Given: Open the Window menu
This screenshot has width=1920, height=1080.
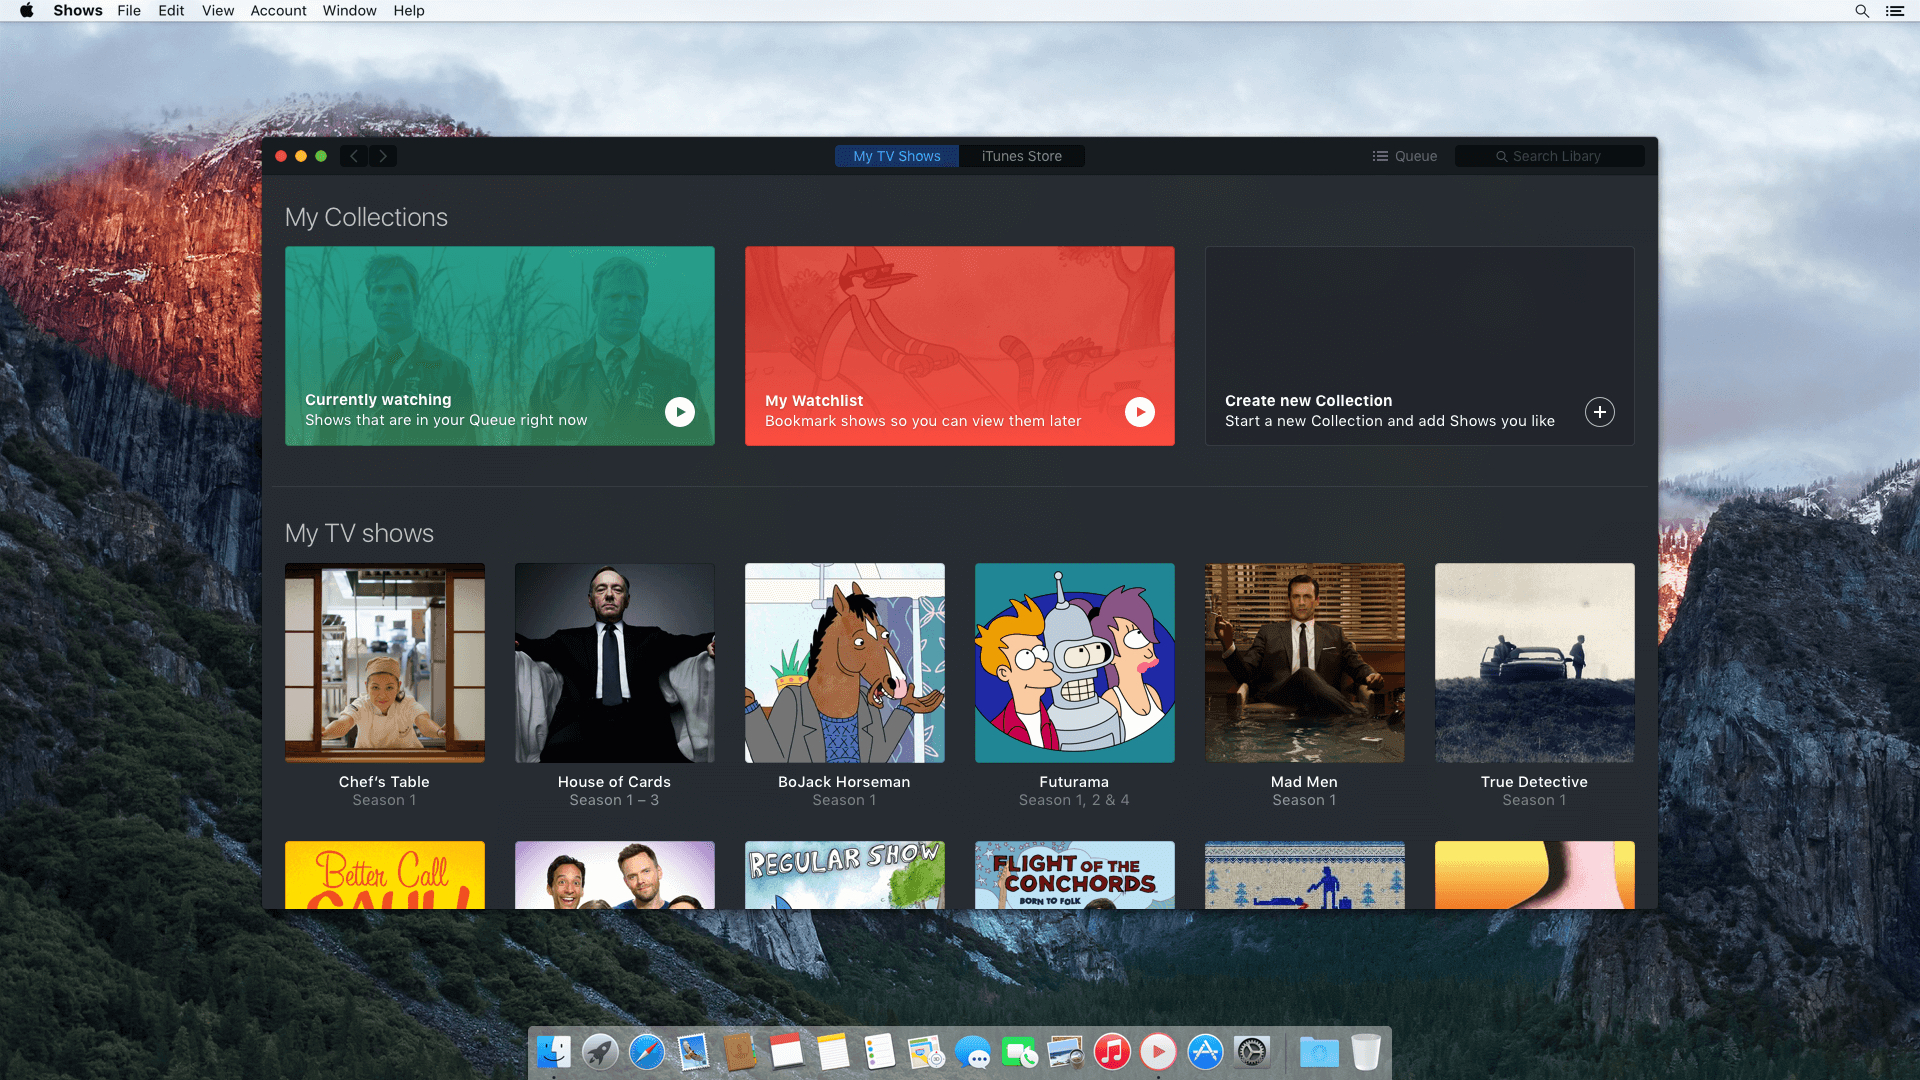Looking at the screenshot, I should (x=349, y=11).
